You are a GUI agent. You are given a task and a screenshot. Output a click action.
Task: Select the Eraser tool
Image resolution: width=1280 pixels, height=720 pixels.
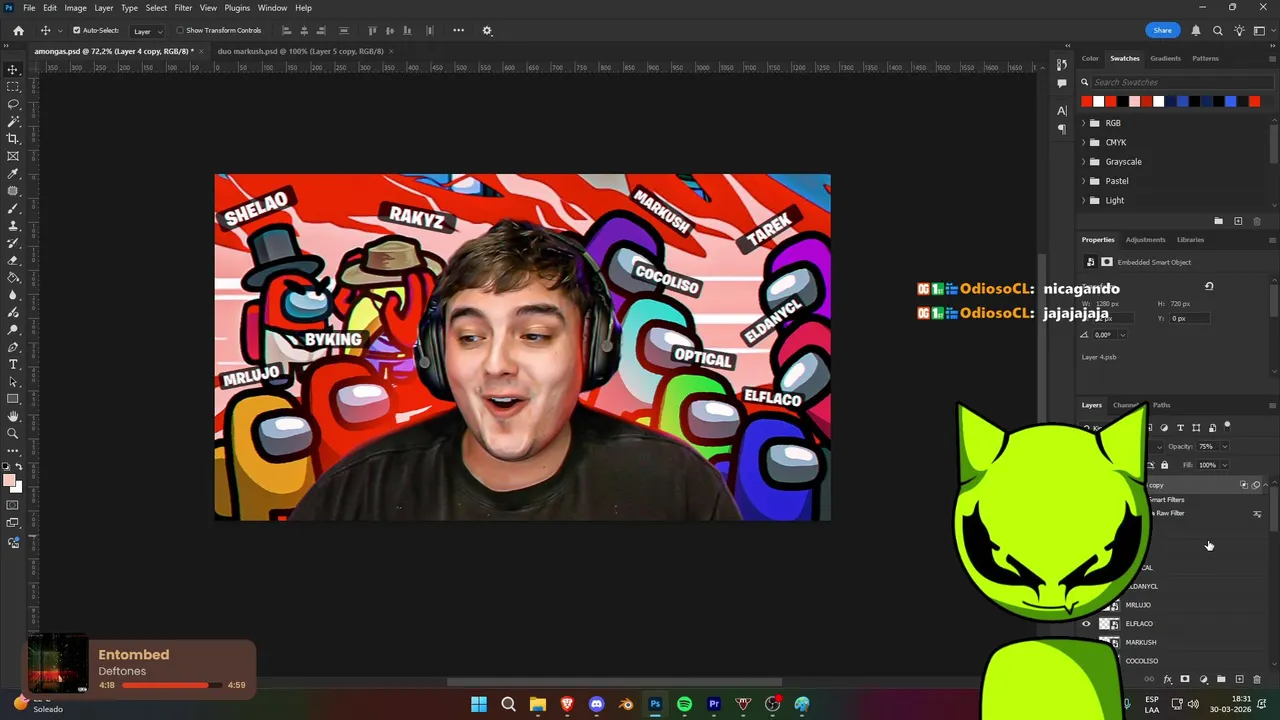pyautogui.click(x=13, y=260)
